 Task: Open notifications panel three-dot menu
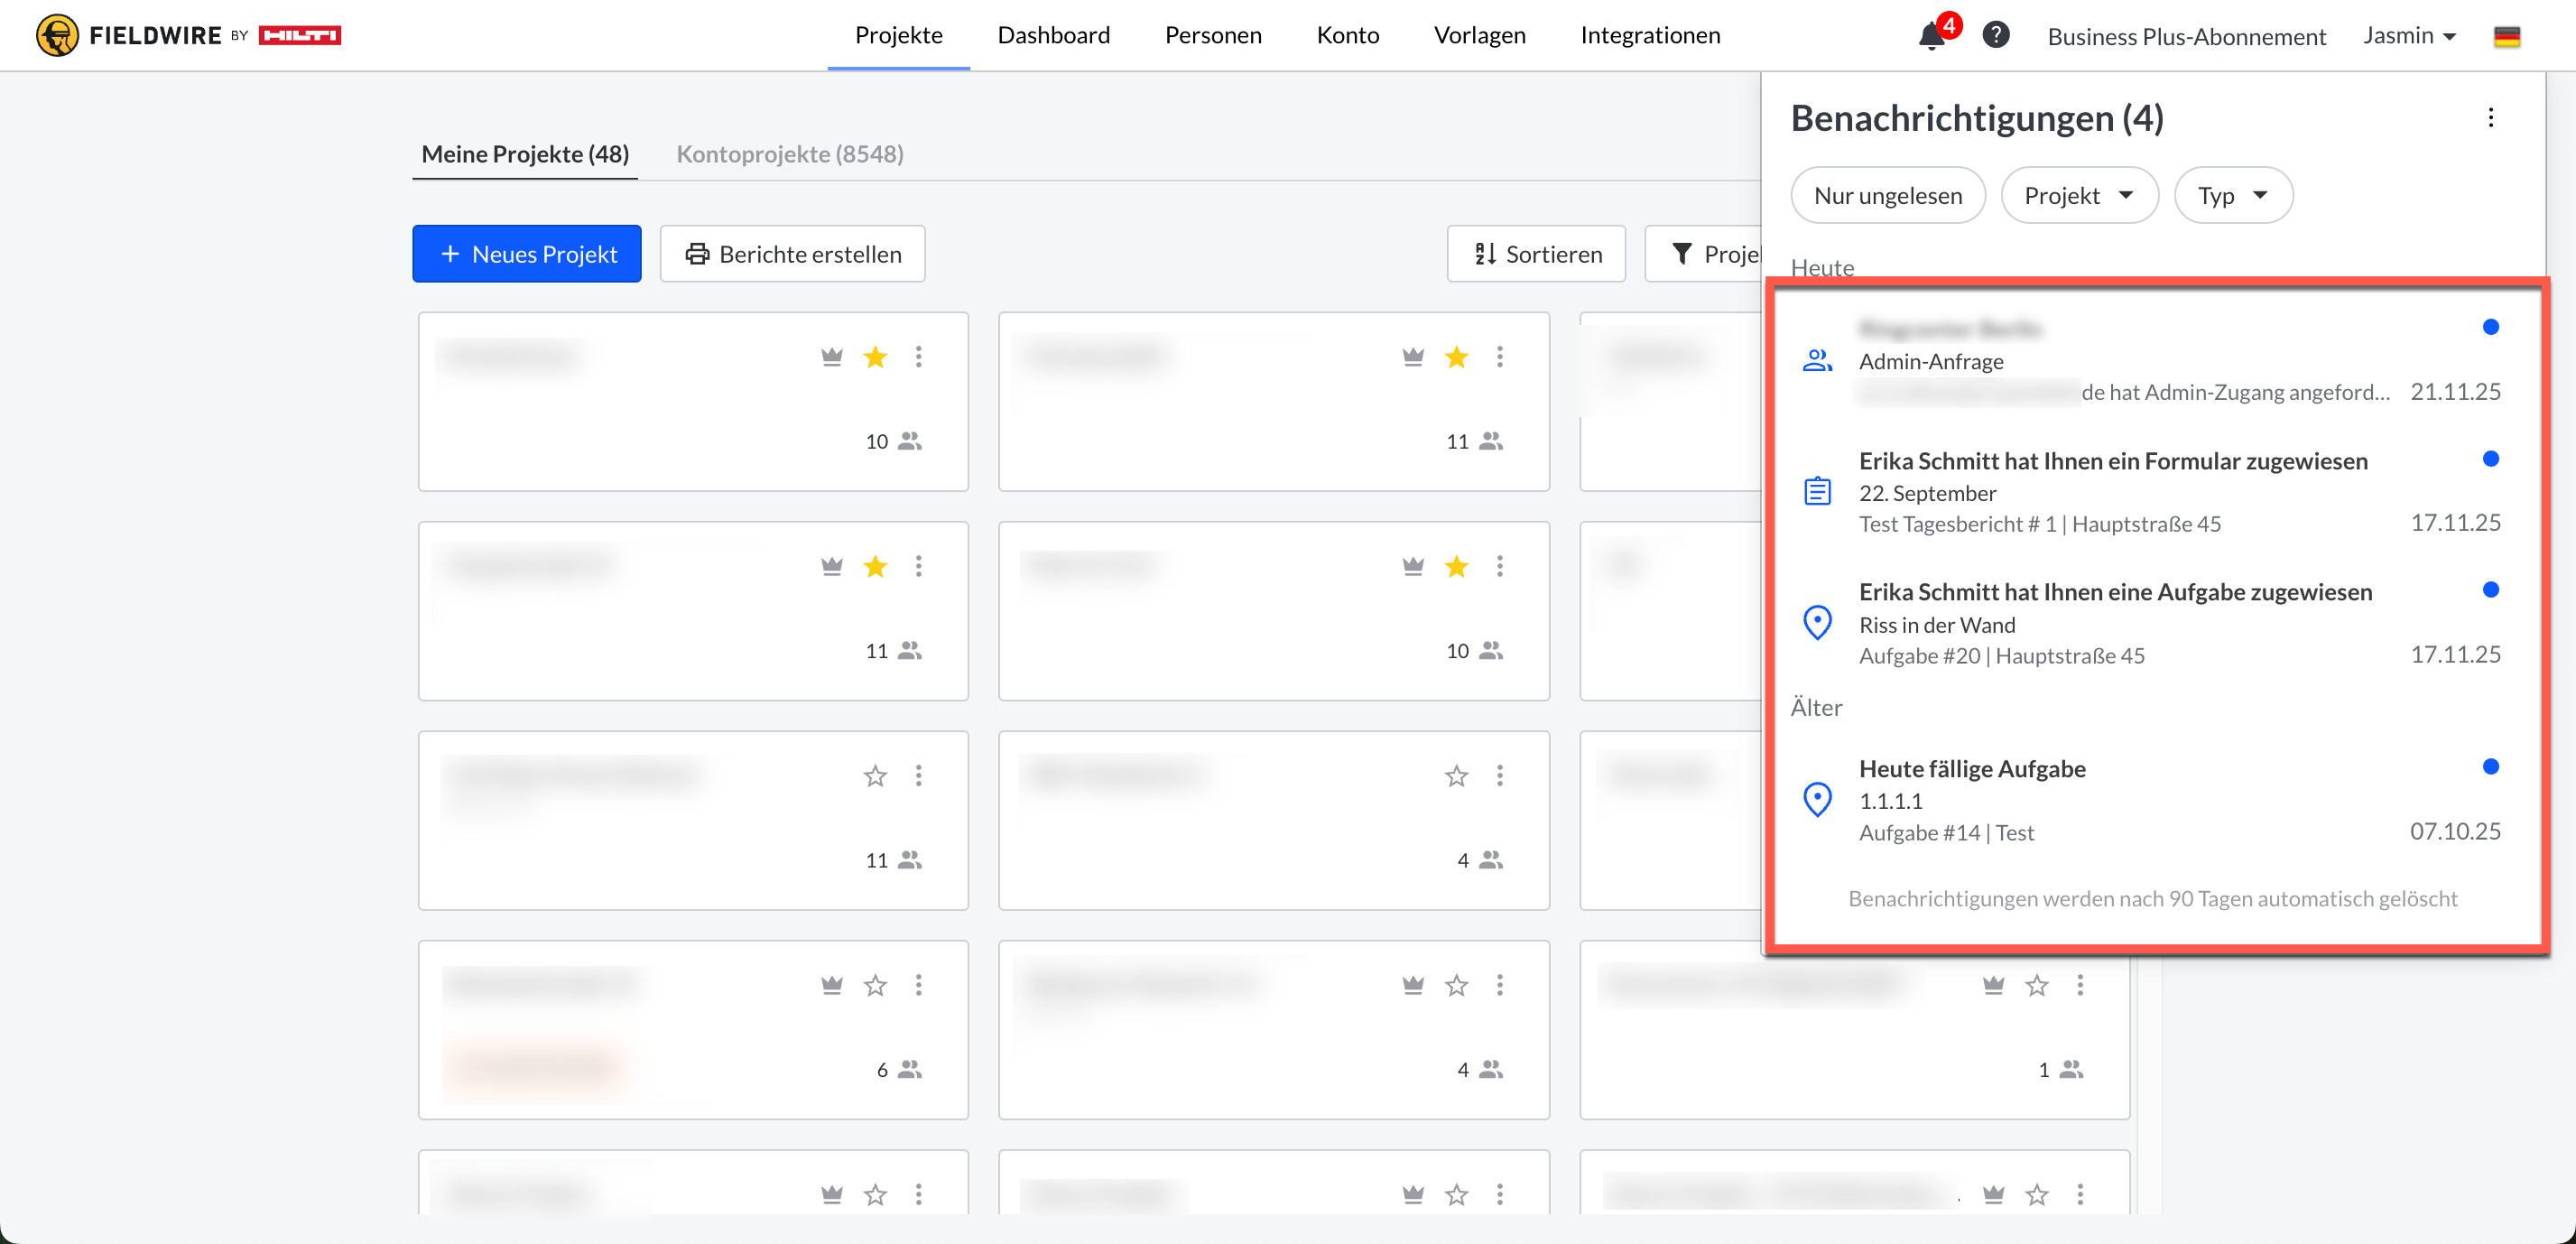2490,118
